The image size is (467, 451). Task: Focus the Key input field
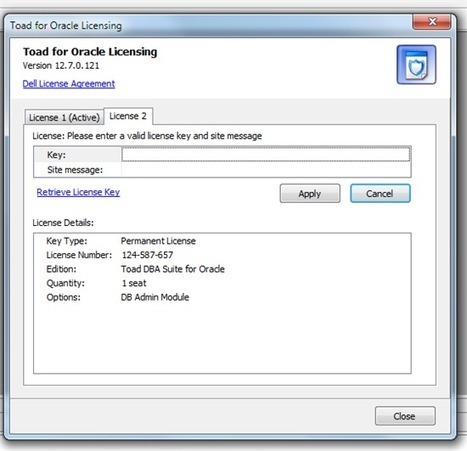[266, 154]
